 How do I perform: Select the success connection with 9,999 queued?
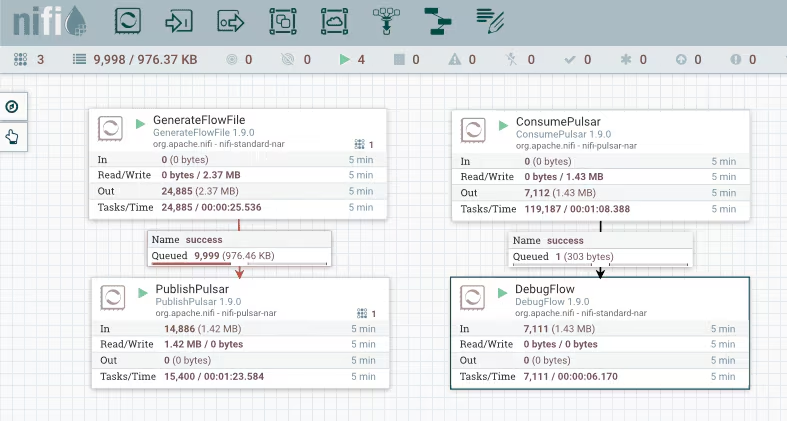238,248
